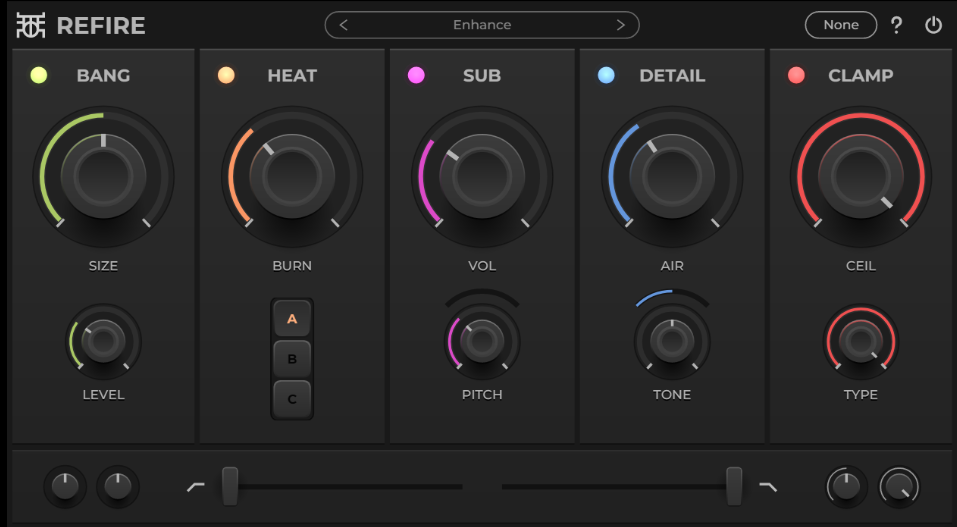Click the CLAMP CEIL knob
This screenshot has height=527, width=957.
pyautogui.click(x=861, y=176)
